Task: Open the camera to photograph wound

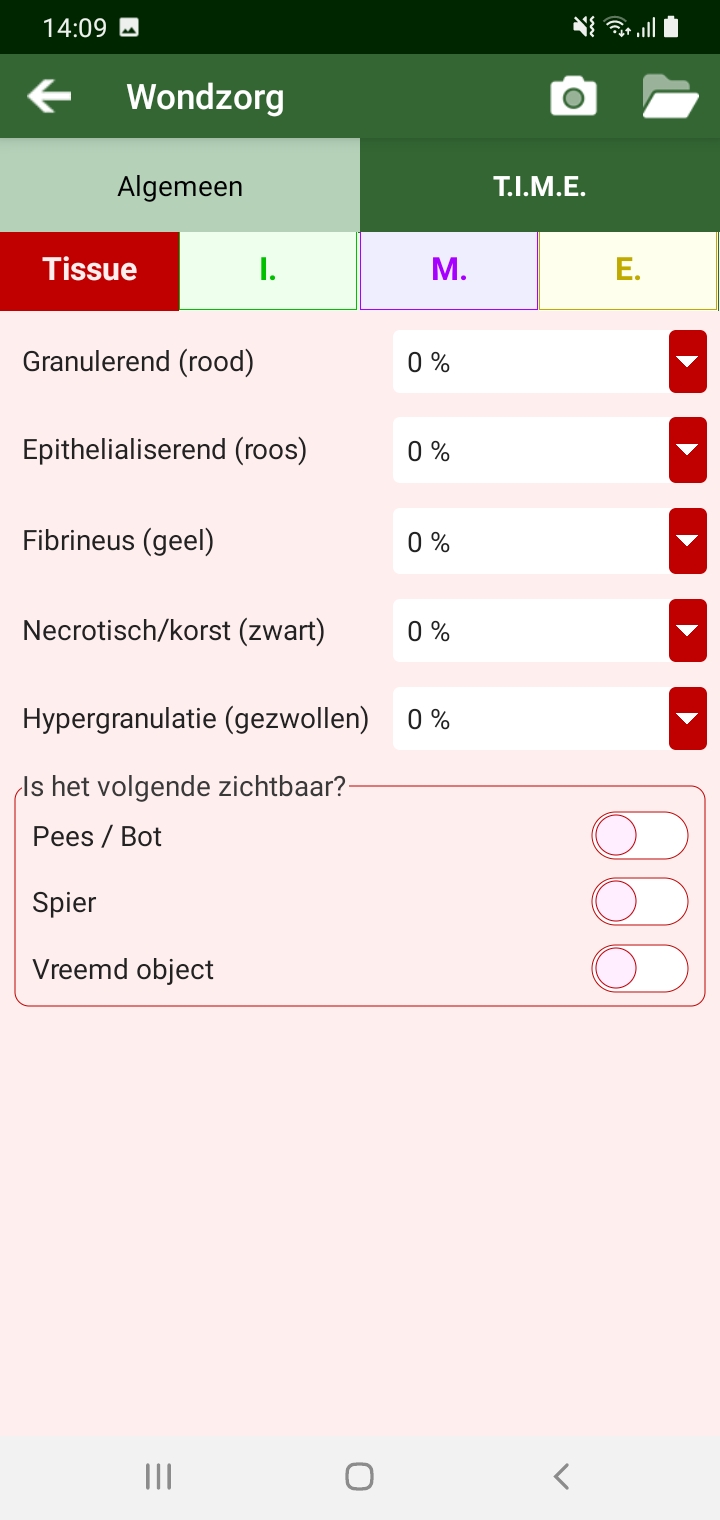Action: point(573,98)
